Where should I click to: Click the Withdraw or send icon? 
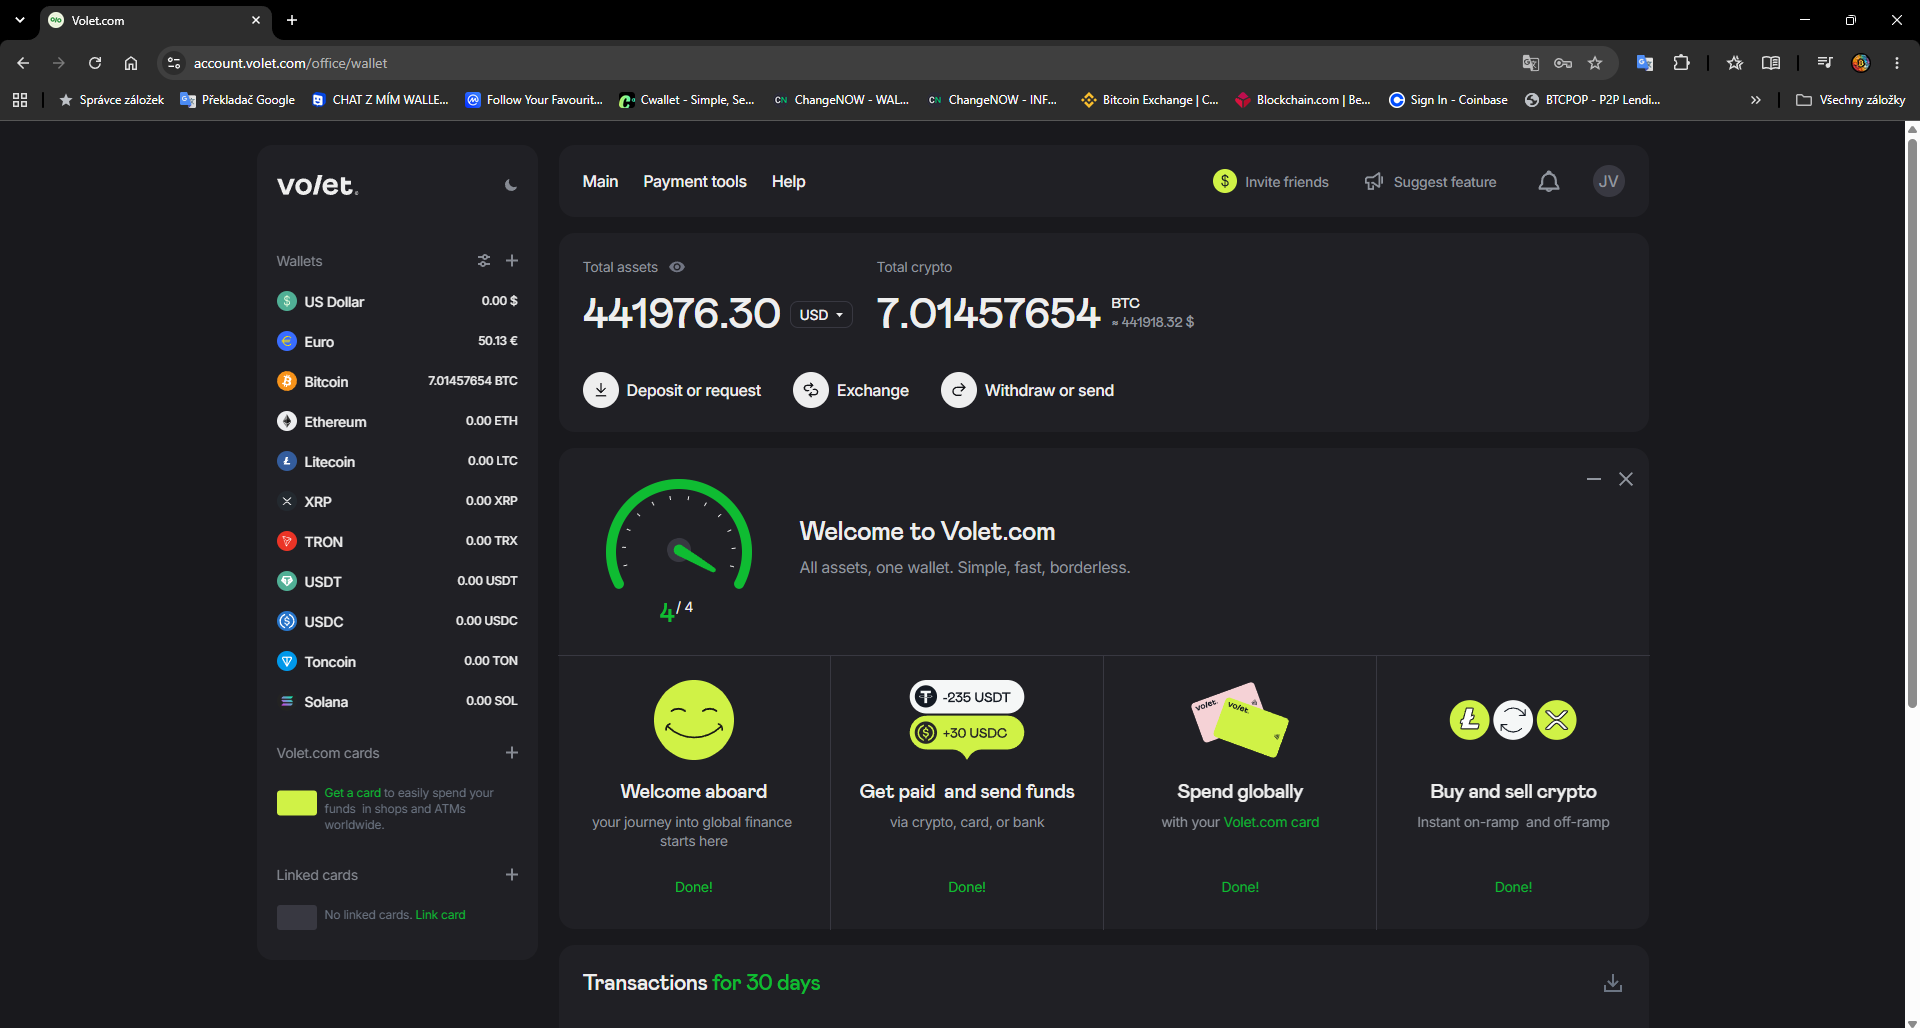[x=959, y=390]
